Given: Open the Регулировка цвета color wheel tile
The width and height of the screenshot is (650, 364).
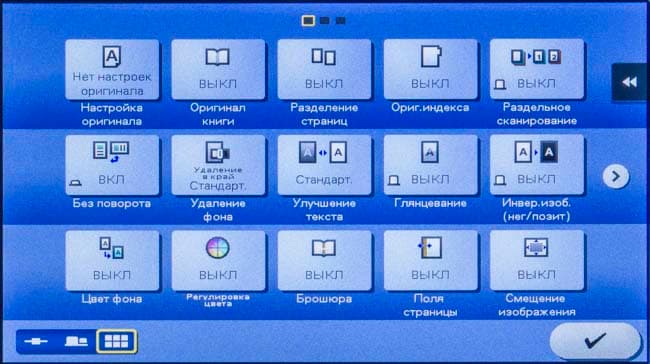Looking at the screenshot, I should [218, 261].
